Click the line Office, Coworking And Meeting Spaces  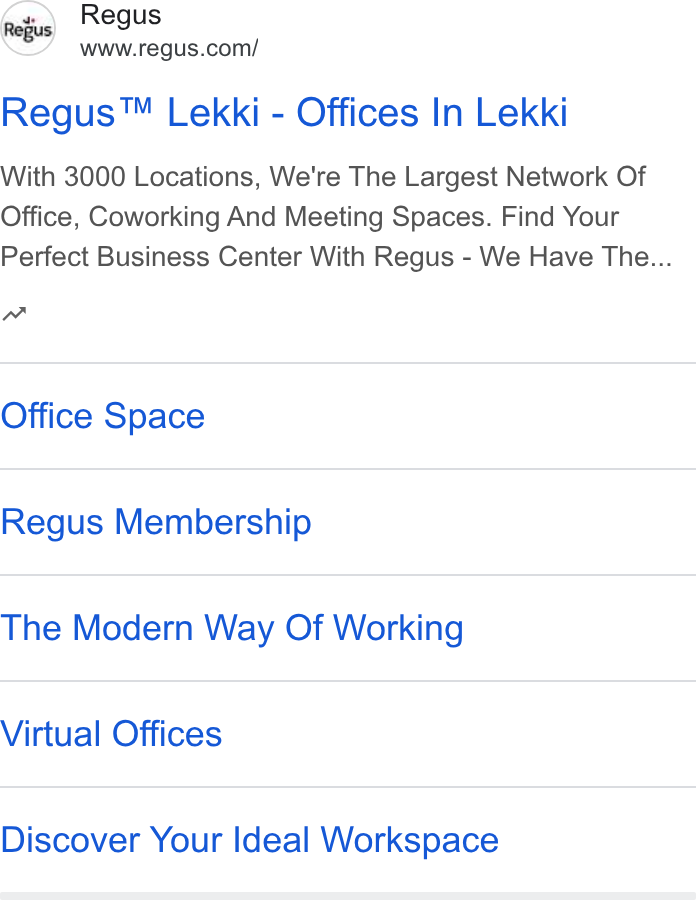(310, 217)
